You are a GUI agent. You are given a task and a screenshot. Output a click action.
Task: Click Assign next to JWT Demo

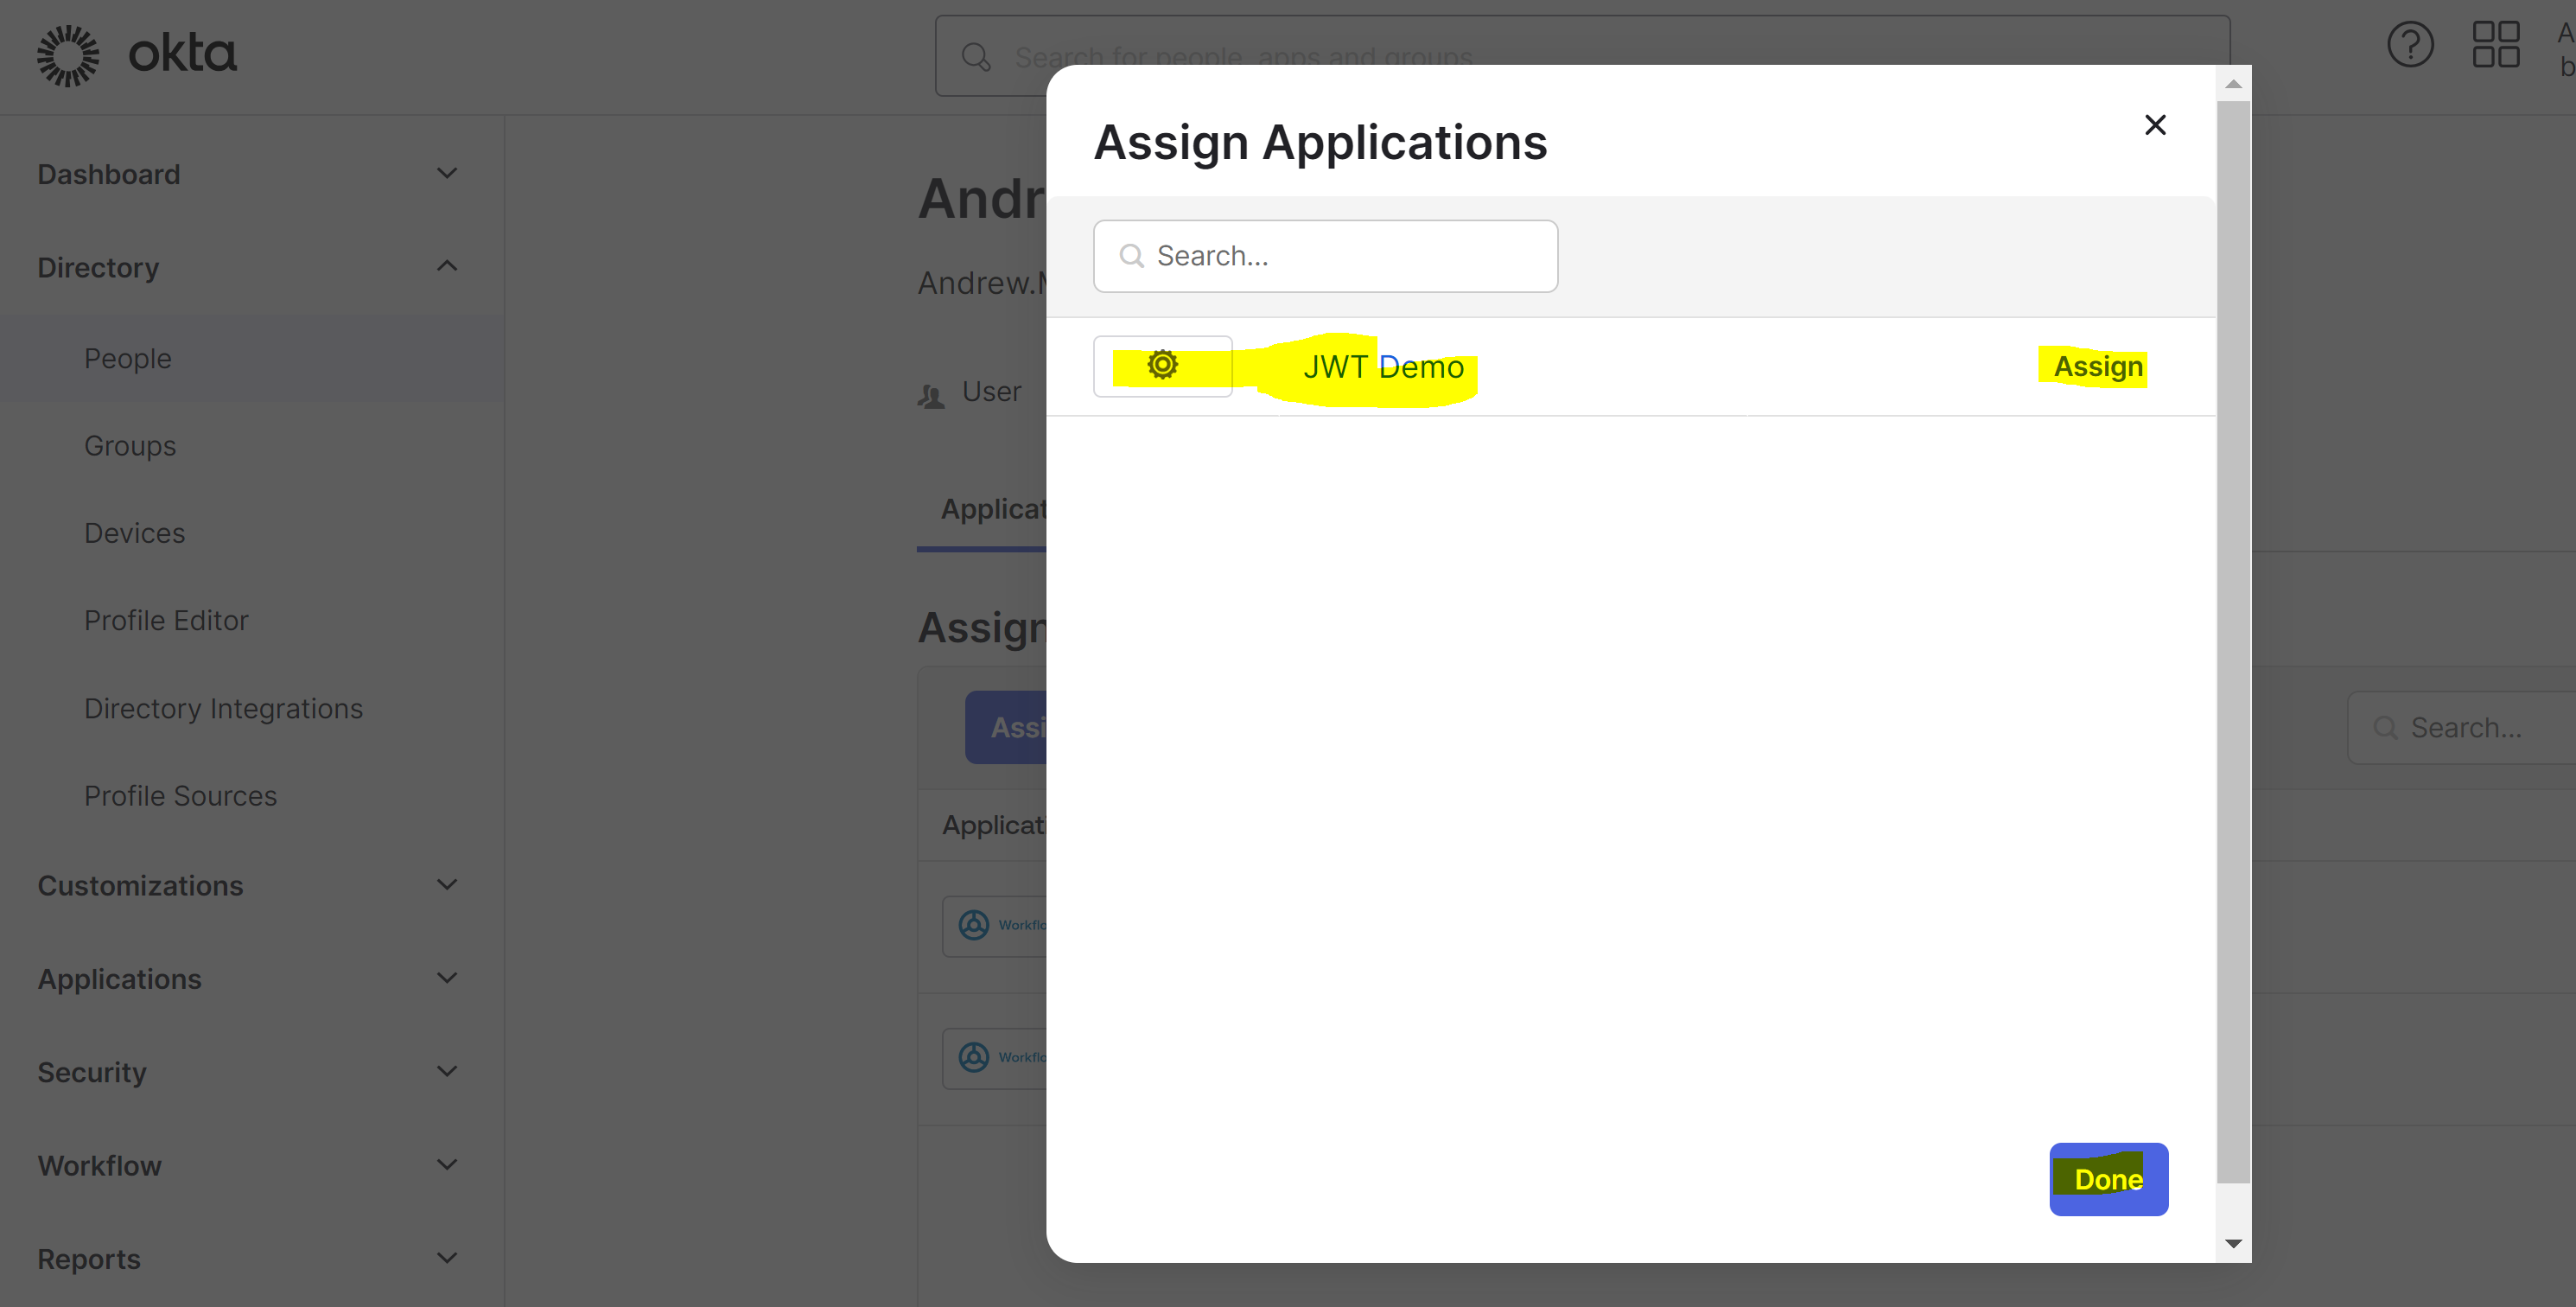tap(2095, 366)
